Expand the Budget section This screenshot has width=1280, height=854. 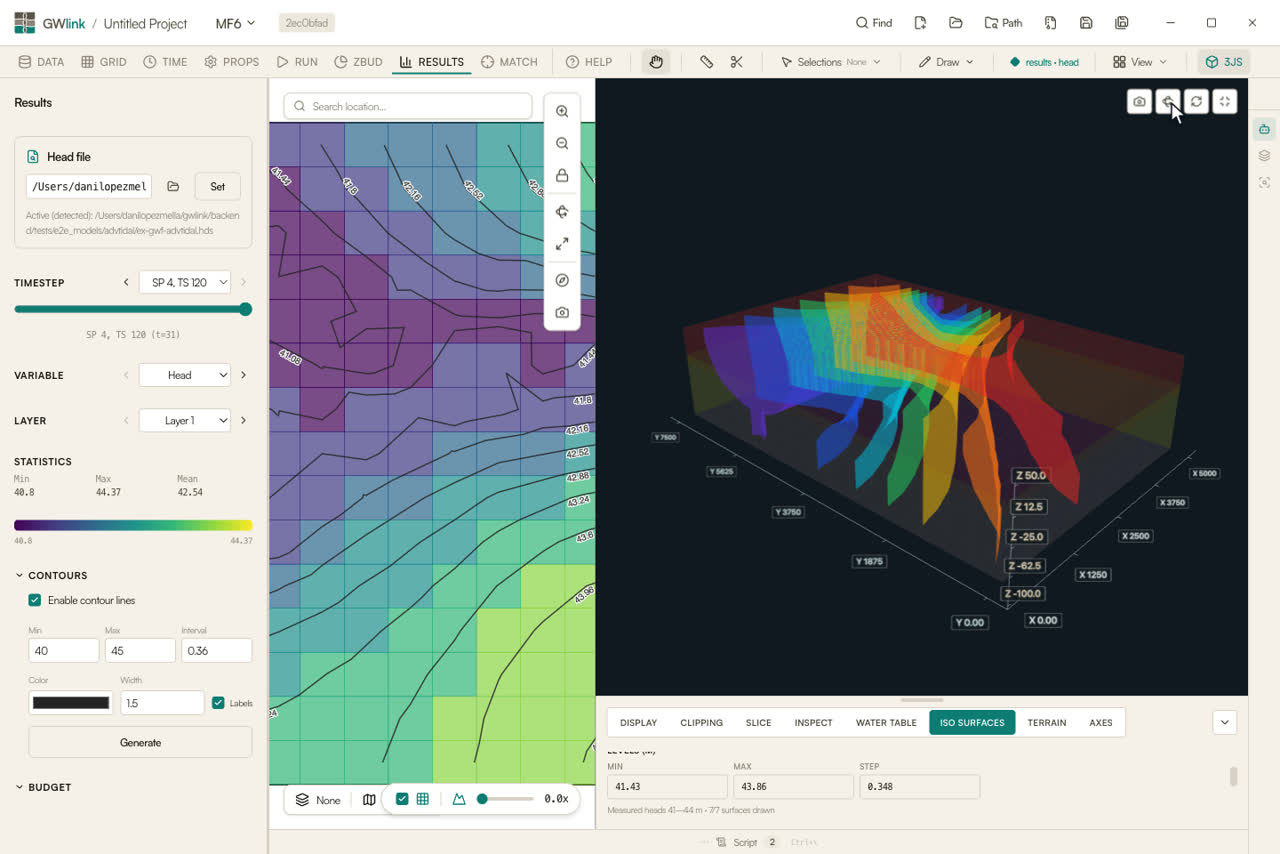click(x=44, y=788)
